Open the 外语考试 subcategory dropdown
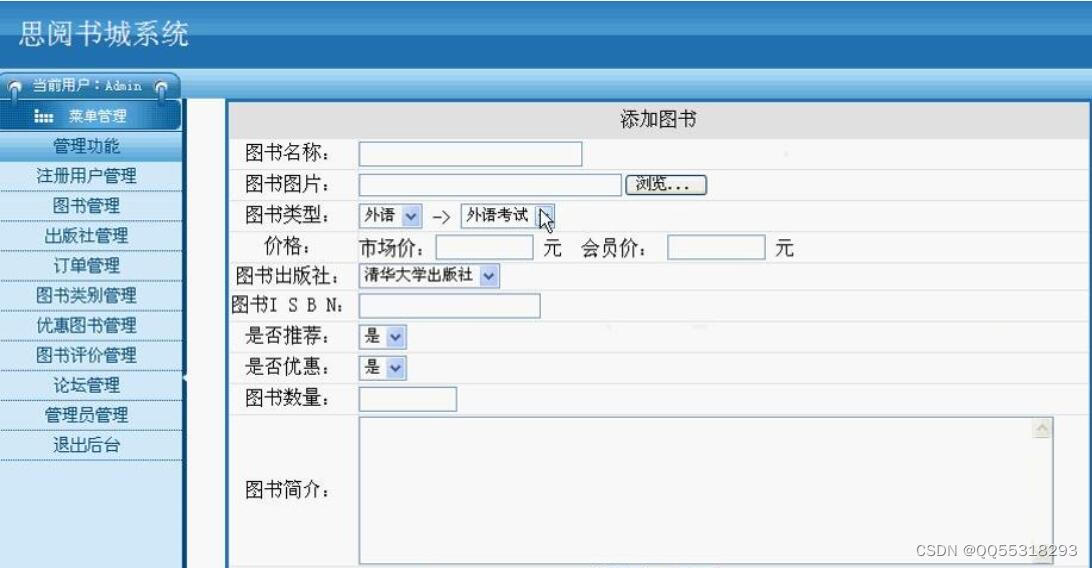1092x568 pixels. pos(507,216)
